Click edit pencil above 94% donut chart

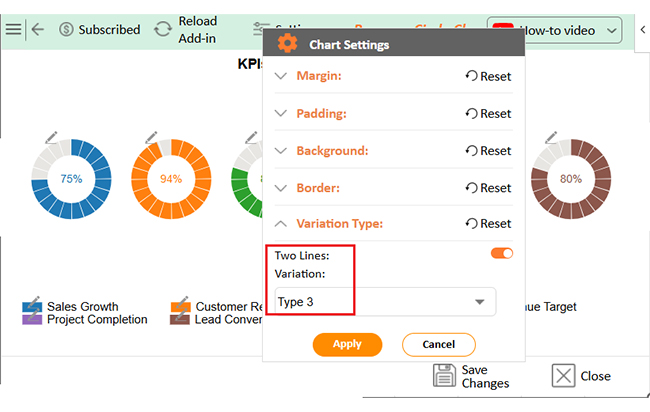pos(152,137)
